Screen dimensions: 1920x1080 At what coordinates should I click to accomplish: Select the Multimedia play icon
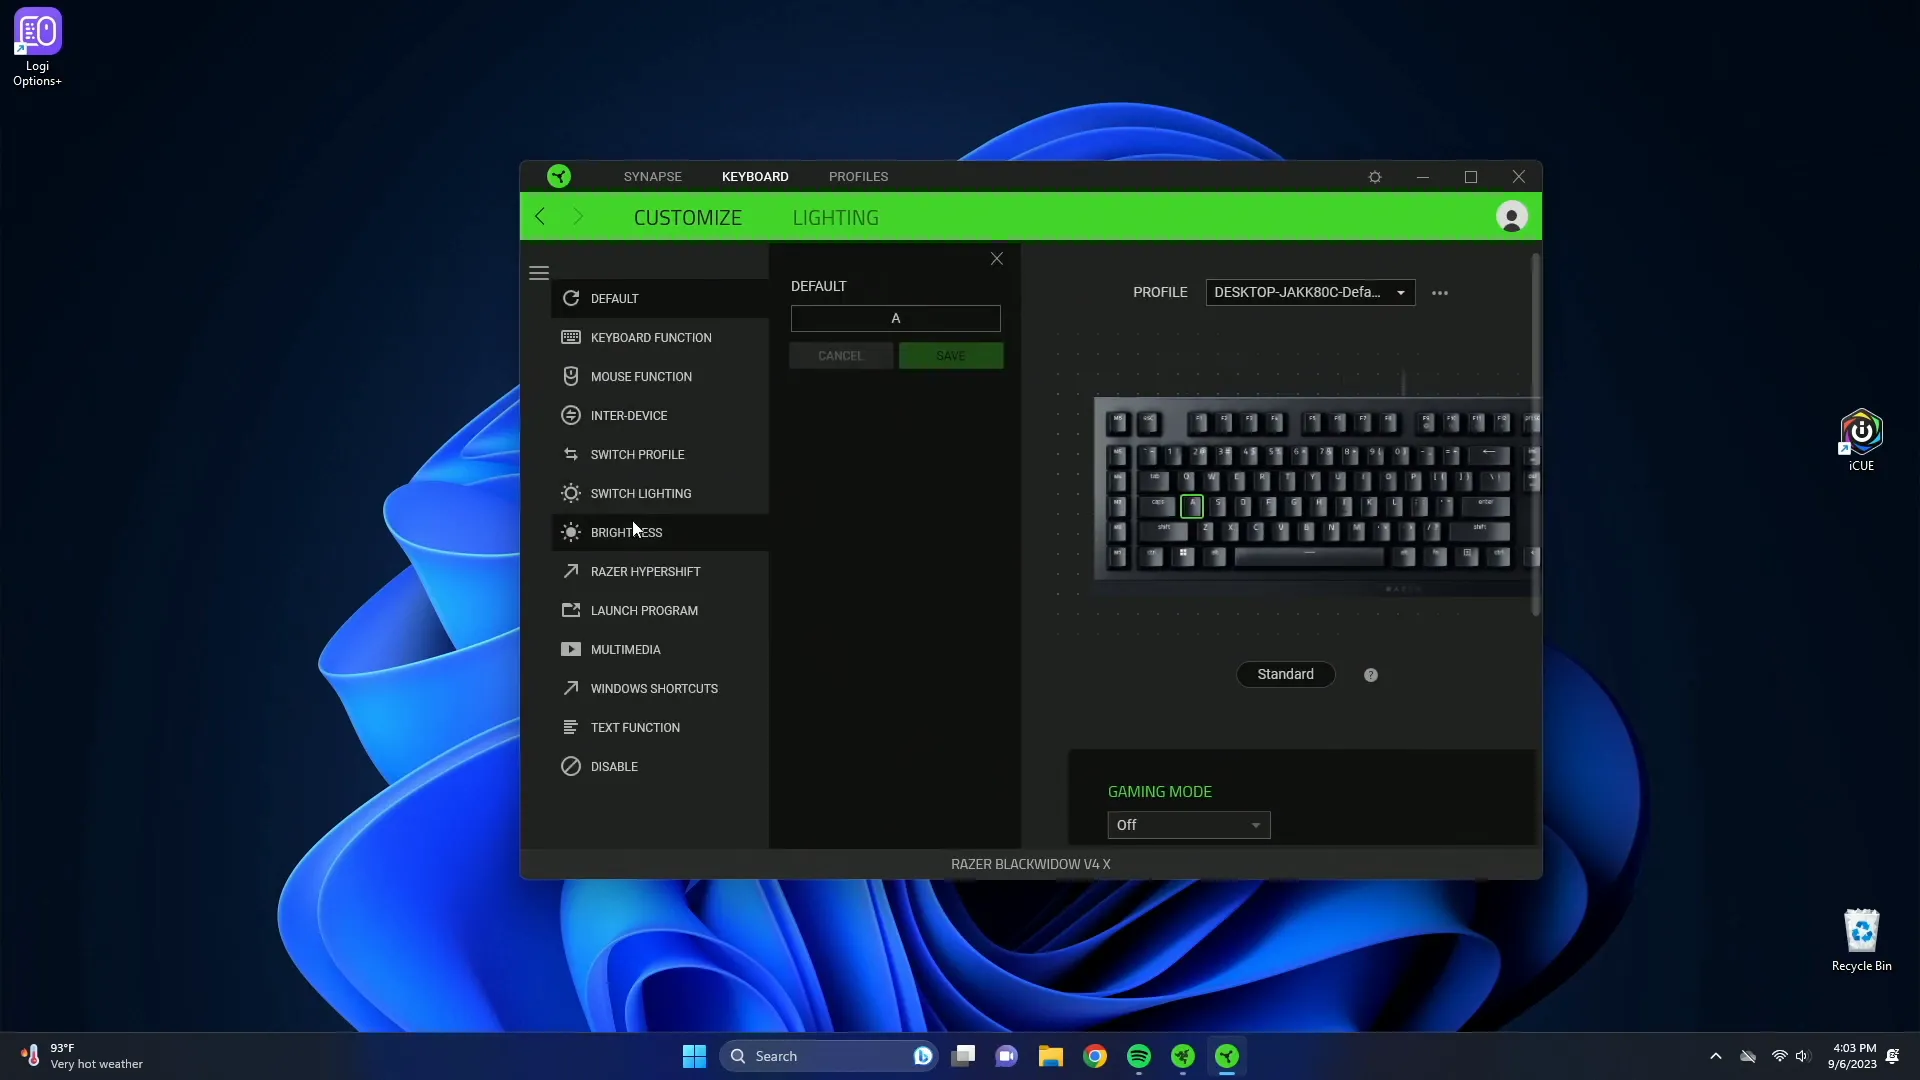pyautogui.click(x=571, y=649)
